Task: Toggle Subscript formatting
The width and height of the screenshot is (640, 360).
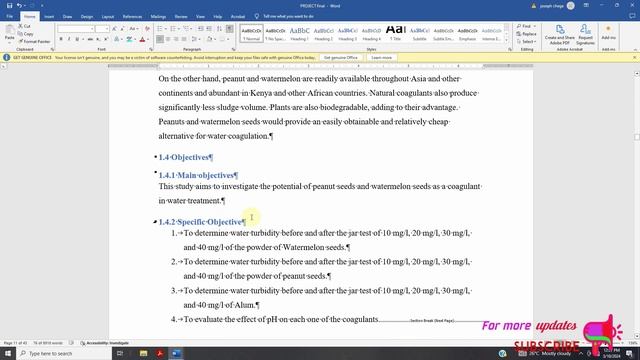Action: [98, 39]
